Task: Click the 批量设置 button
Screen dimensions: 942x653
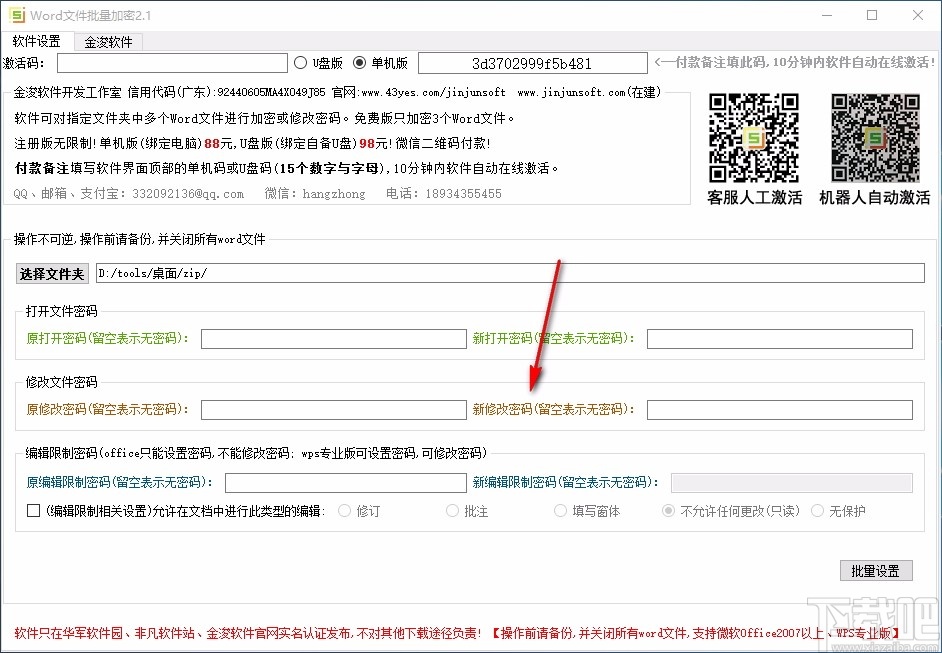Action: pyautogui.click(x=875, y=570)
